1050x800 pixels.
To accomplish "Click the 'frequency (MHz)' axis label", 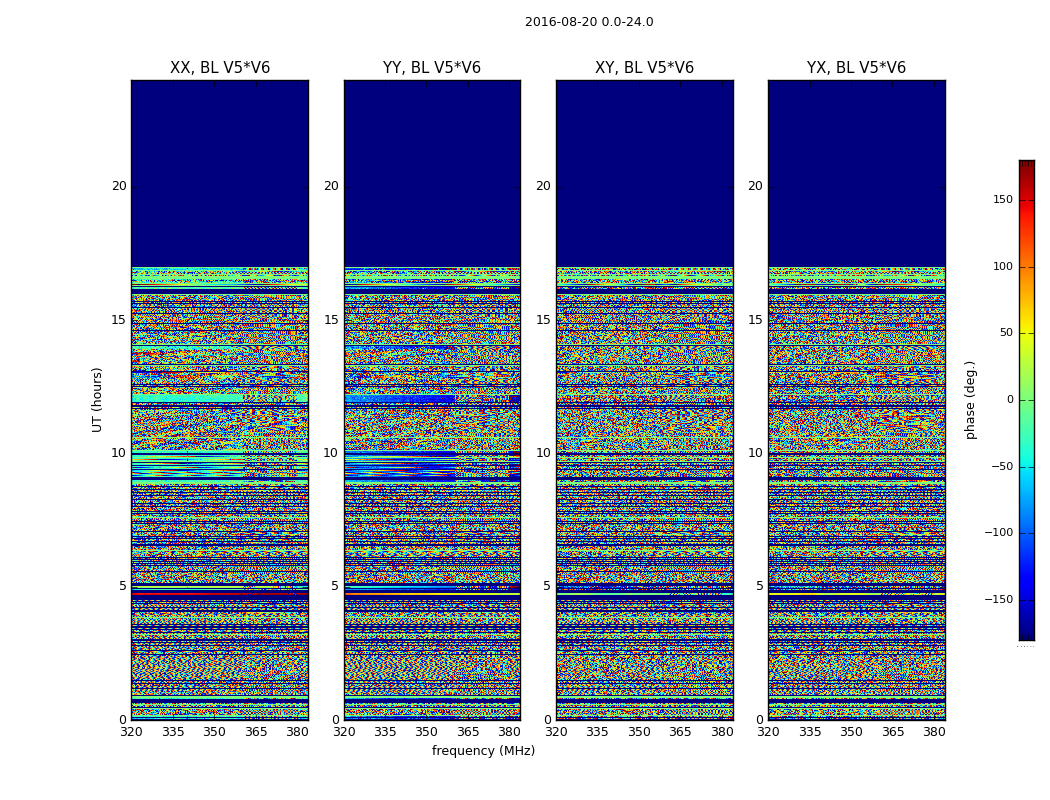I will click(483, 750).
